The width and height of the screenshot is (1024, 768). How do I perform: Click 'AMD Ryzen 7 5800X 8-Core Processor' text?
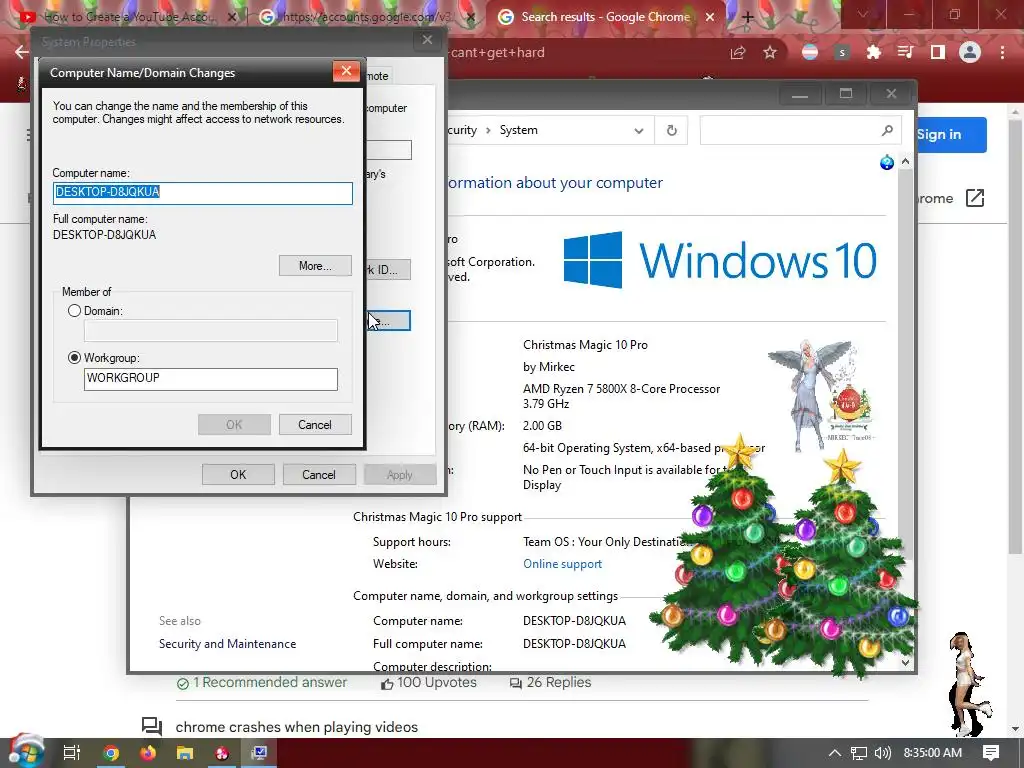click(621, 389)
